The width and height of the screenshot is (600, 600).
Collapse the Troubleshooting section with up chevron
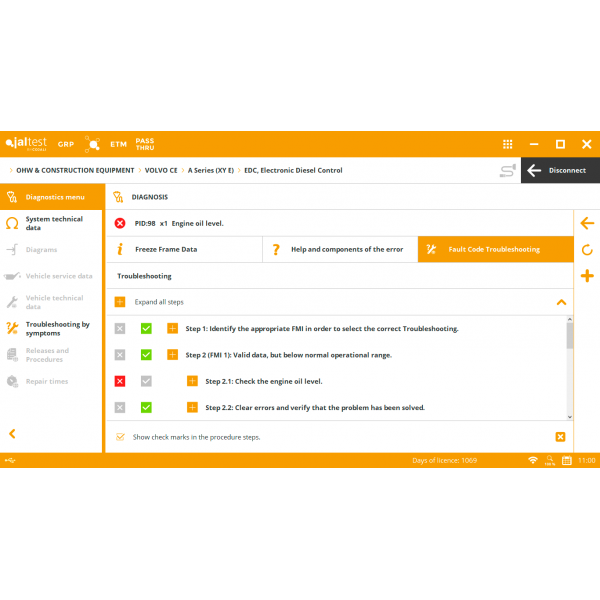tap(561, 302)
